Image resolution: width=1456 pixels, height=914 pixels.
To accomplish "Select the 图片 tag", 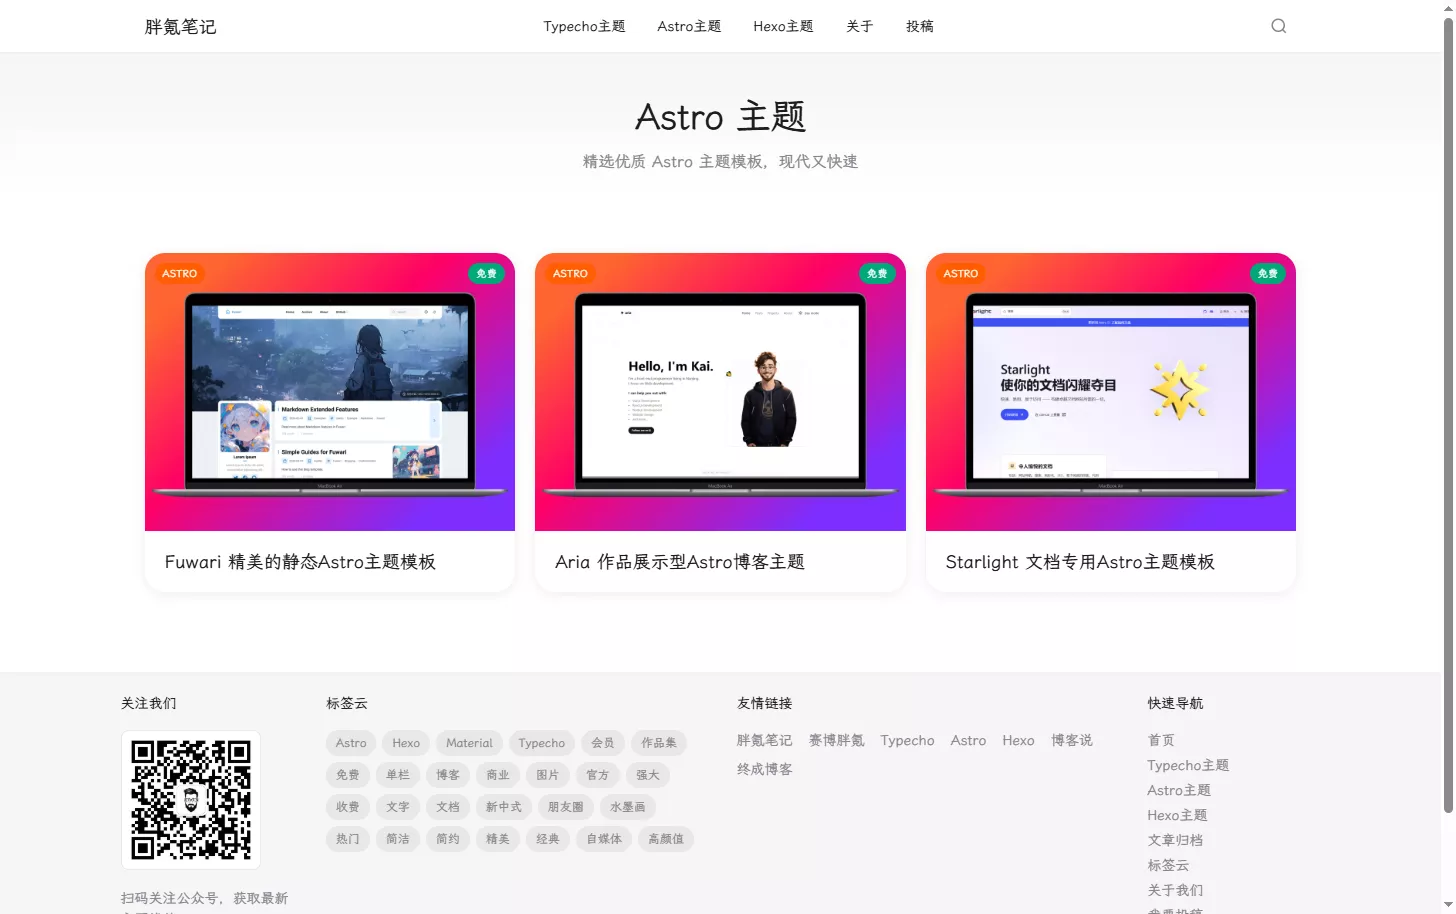I will pos(548,775).
